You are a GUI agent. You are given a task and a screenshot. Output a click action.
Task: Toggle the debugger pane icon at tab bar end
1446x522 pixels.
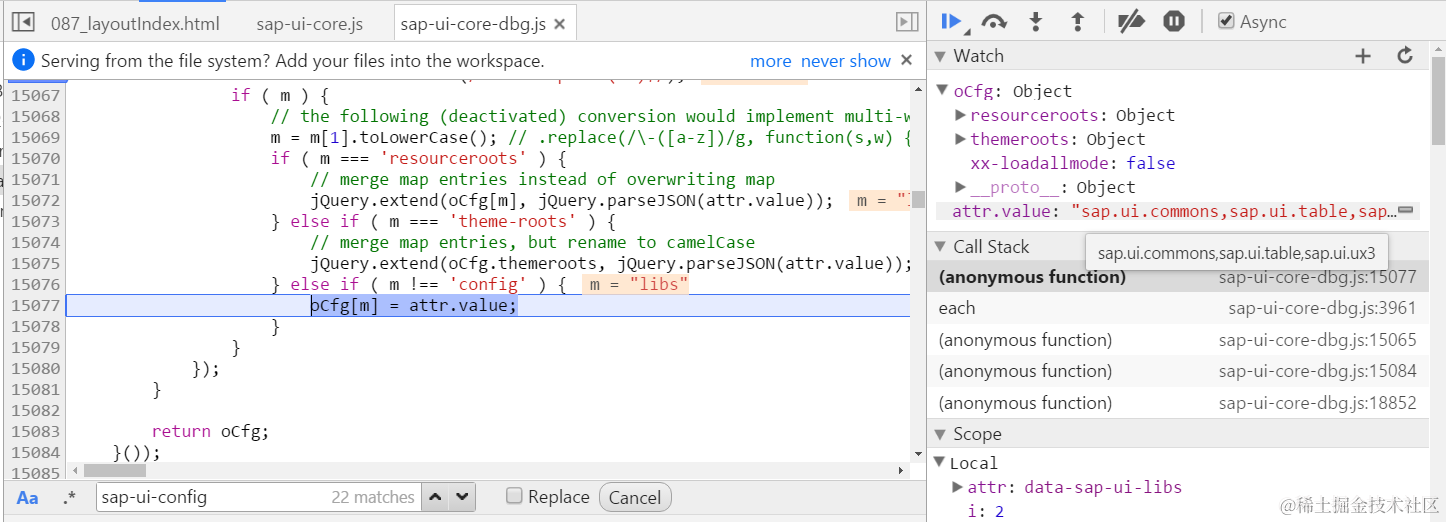point(907,22)
